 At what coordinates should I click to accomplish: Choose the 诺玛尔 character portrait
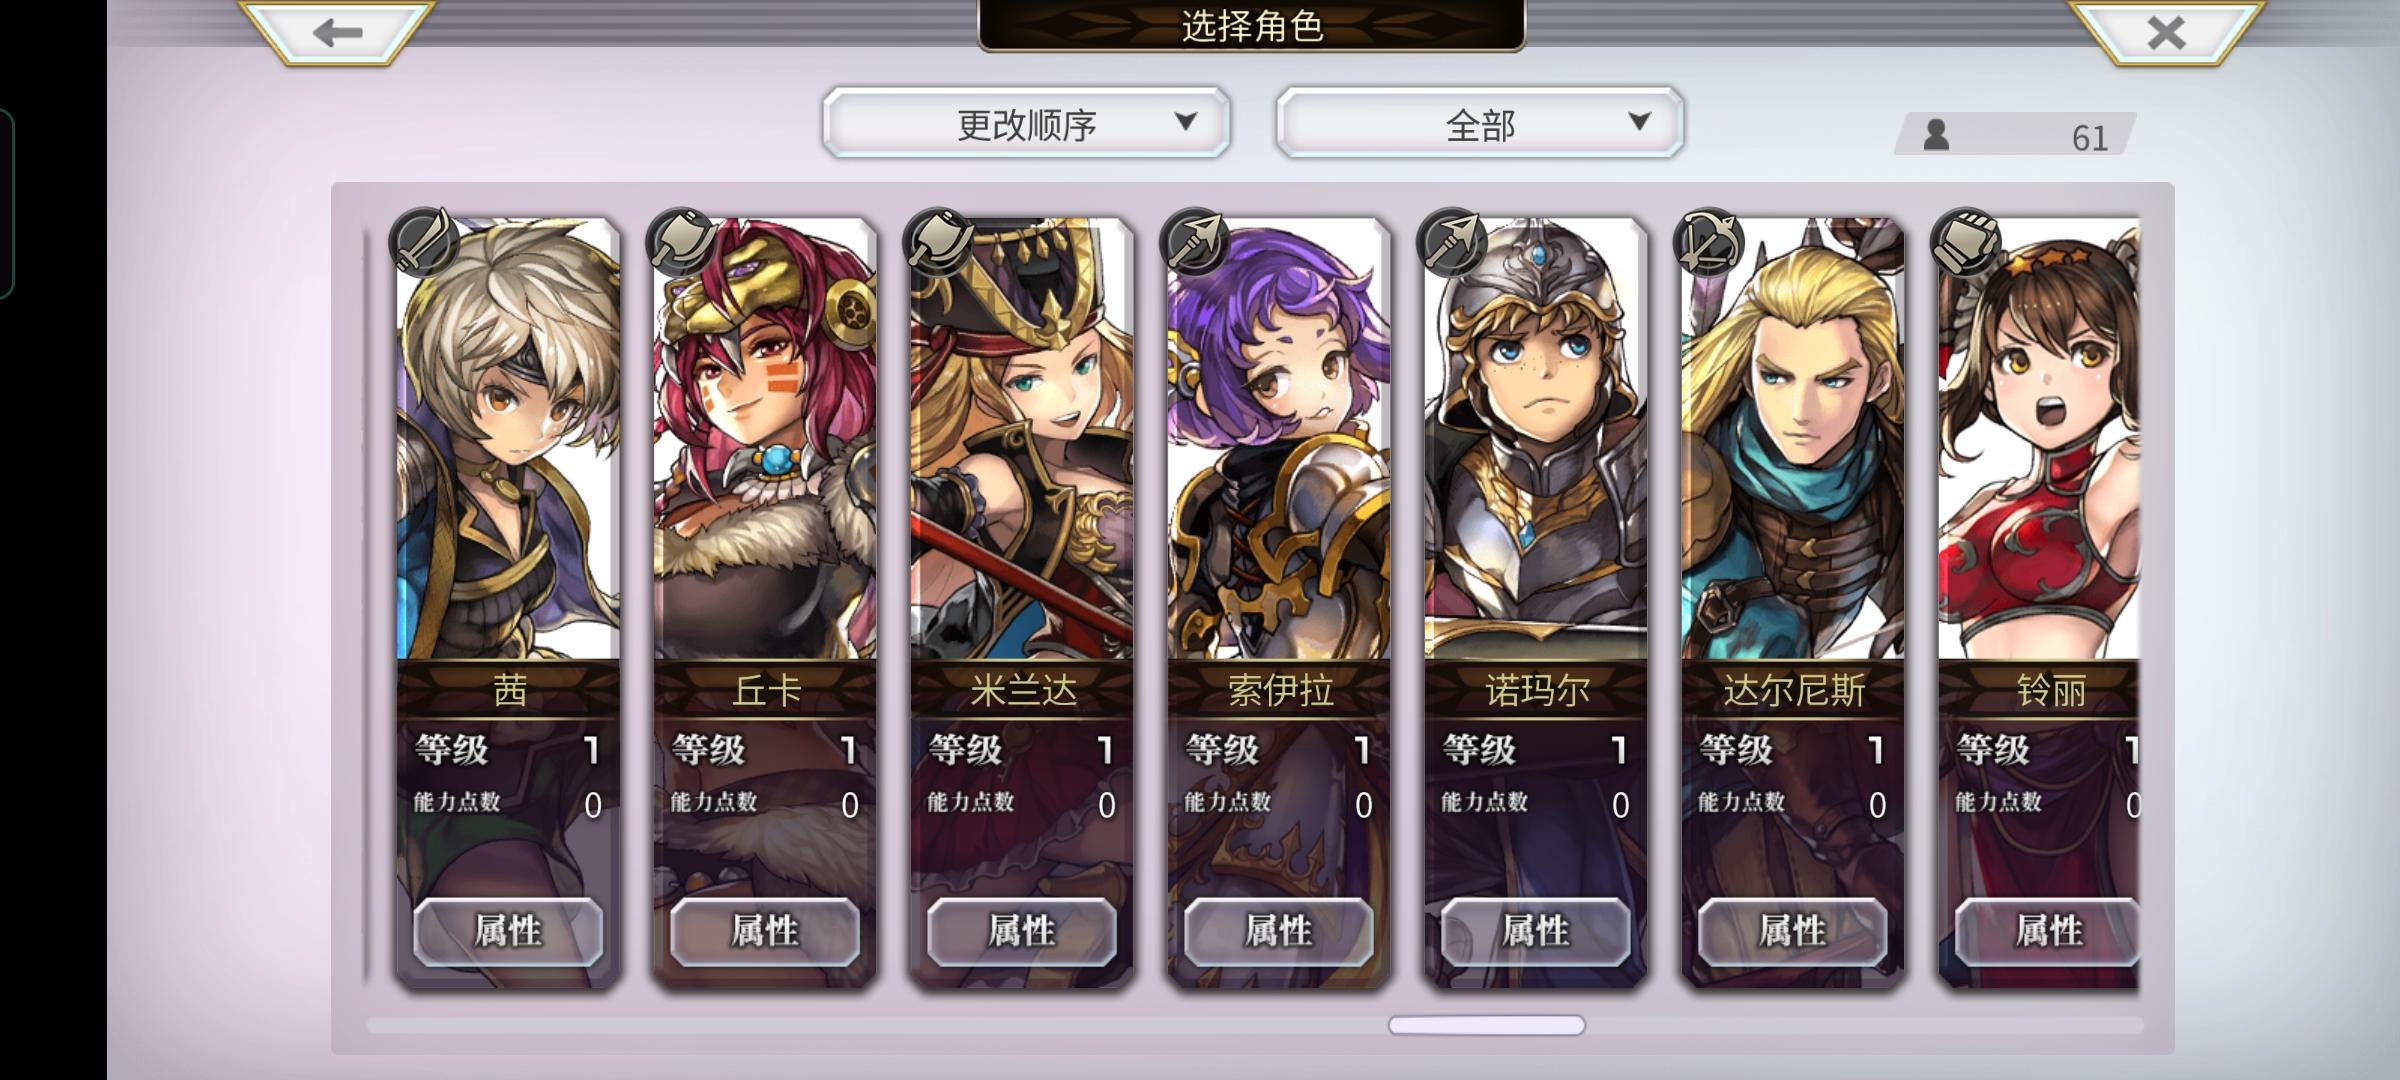(1536, 440)
